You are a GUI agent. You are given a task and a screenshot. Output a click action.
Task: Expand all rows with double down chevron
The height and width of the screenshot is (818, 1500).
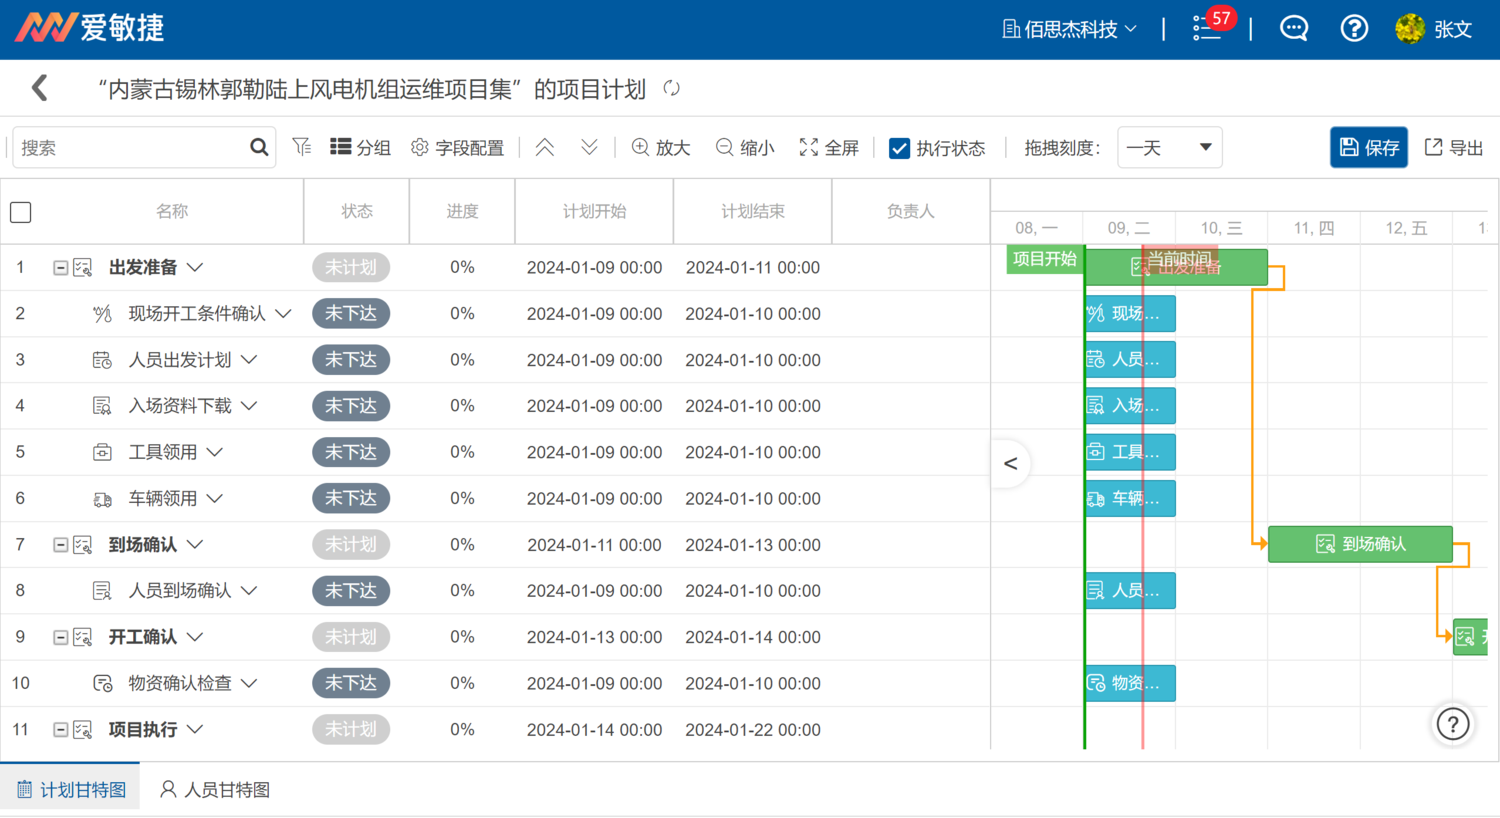(x=589, y=147)
